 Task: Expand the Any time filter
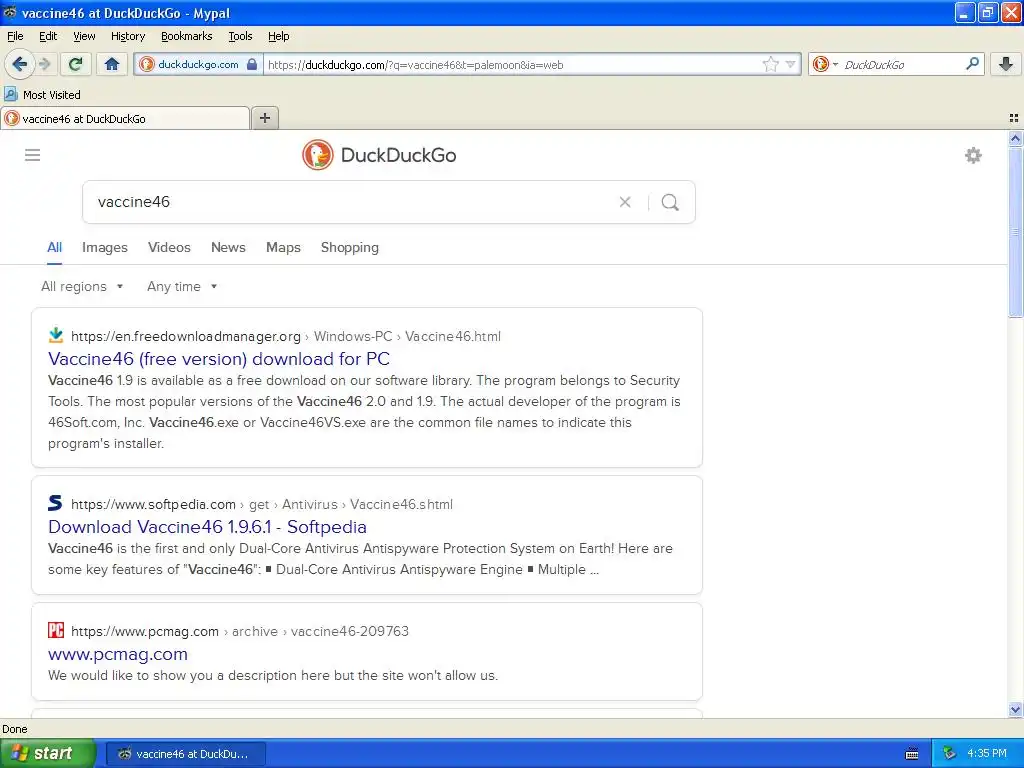pos(182,286)
